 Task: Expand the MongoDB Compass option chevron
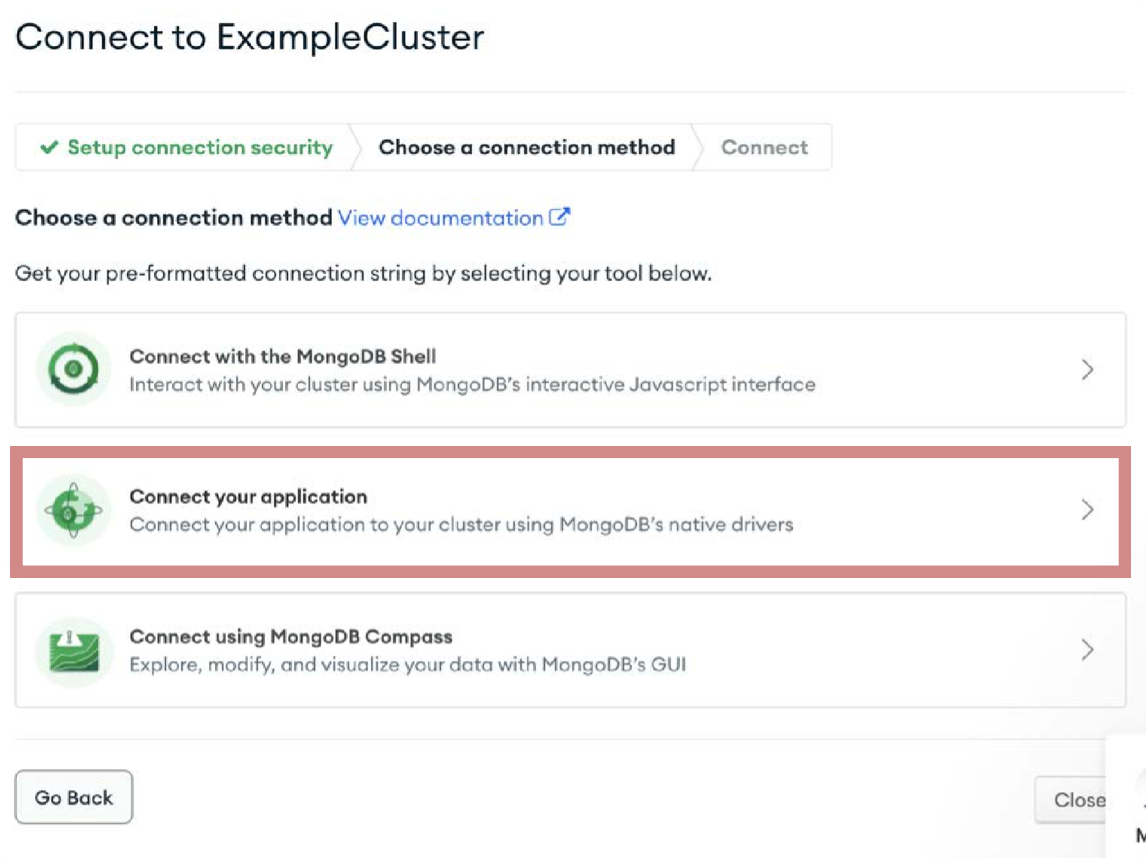tap(1087, 650)
